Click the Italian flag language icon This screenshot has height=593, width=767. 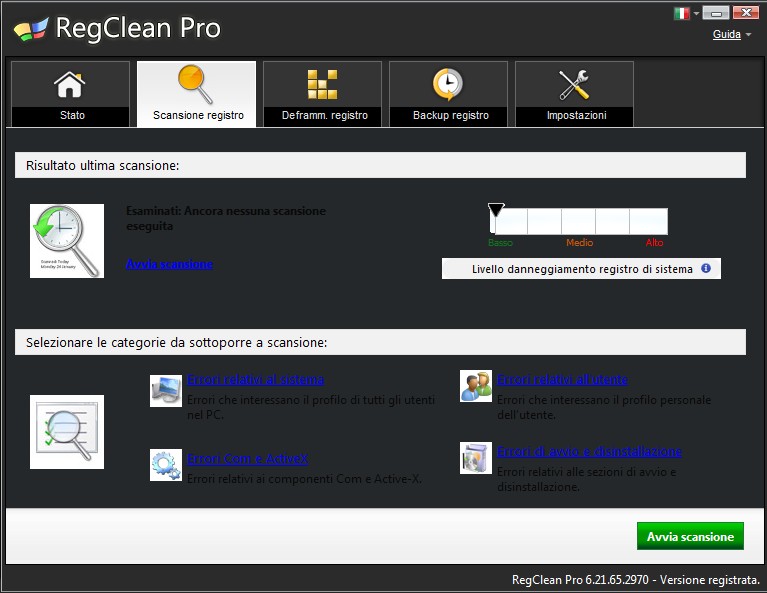point(681,13)
